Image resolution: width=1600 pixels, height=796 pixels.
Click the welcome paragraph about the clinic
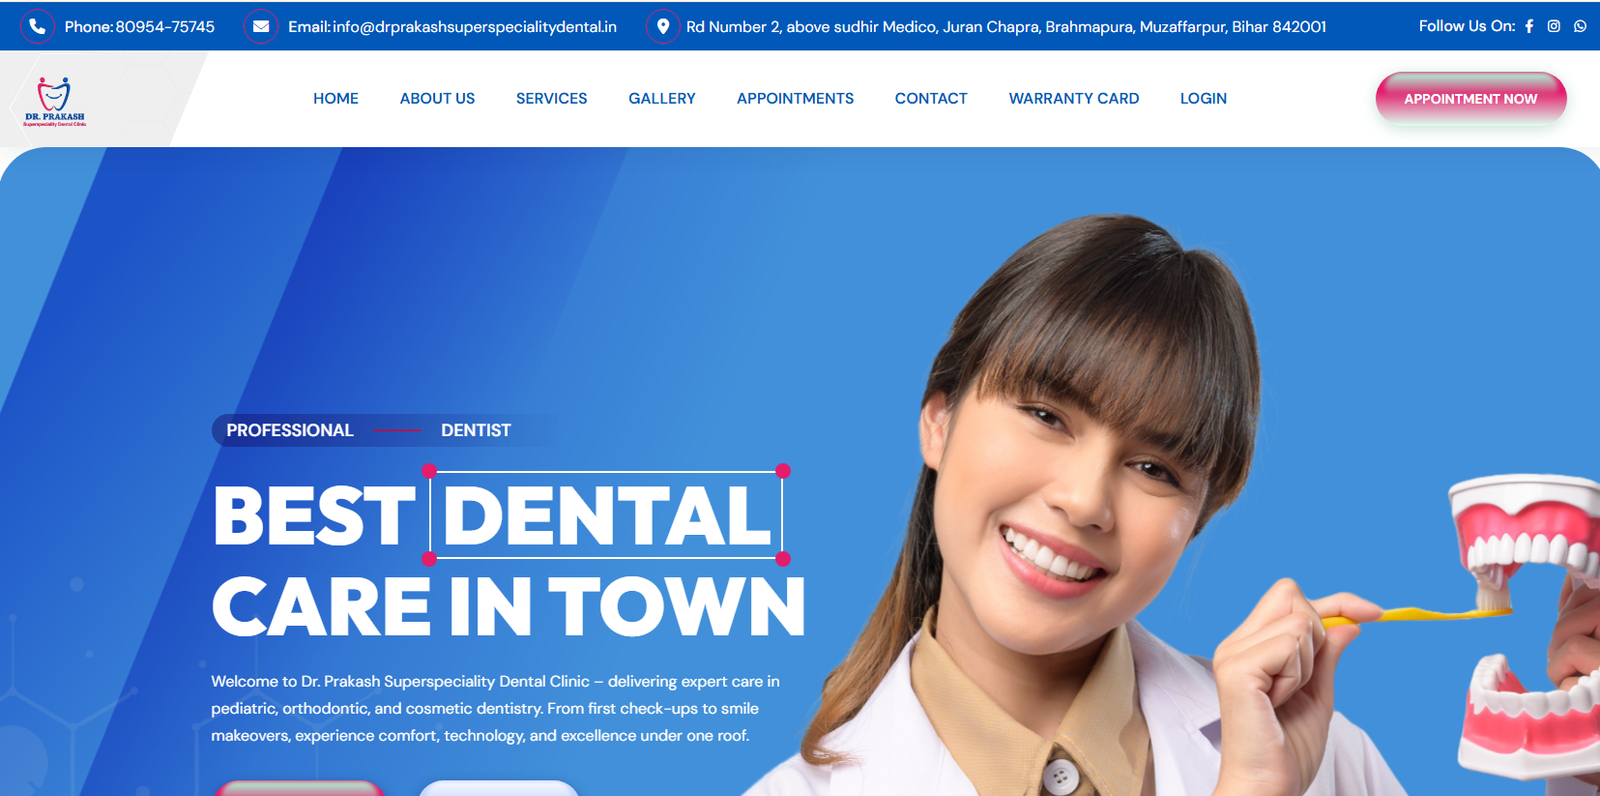tap(495, 708)
